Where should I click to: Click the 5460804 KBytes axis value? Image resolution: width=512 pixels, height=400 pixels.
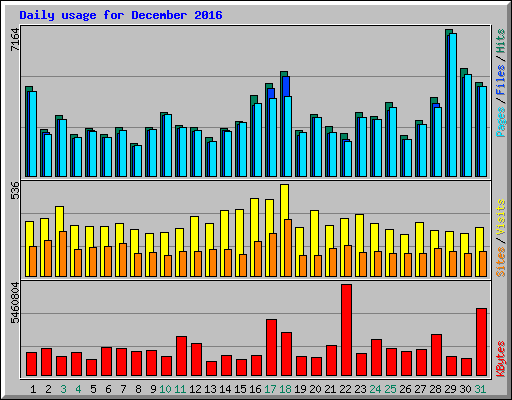pos(15,303)
